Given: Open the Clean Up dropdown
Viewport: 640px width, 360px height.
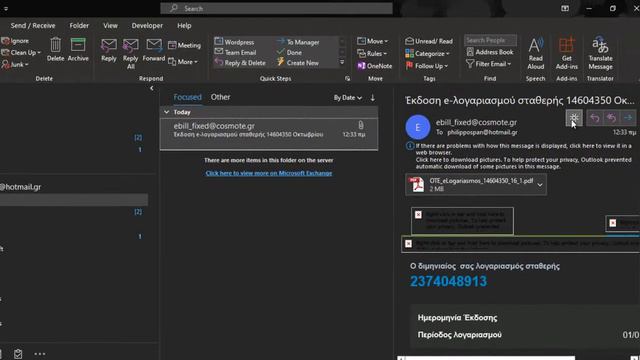Looking at the screenshot, I should (21, 53).
